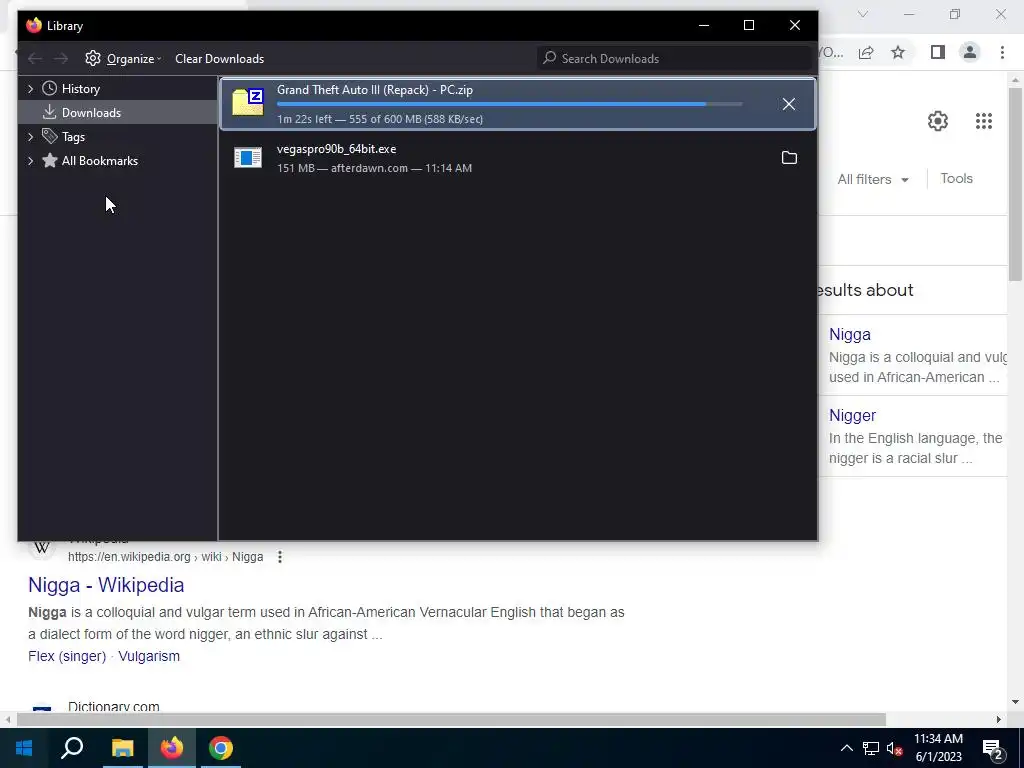Click the Firefox logo in Library title bar
Image resolution: width=1024 pixels, height=768 pixels.
point(34,25)
